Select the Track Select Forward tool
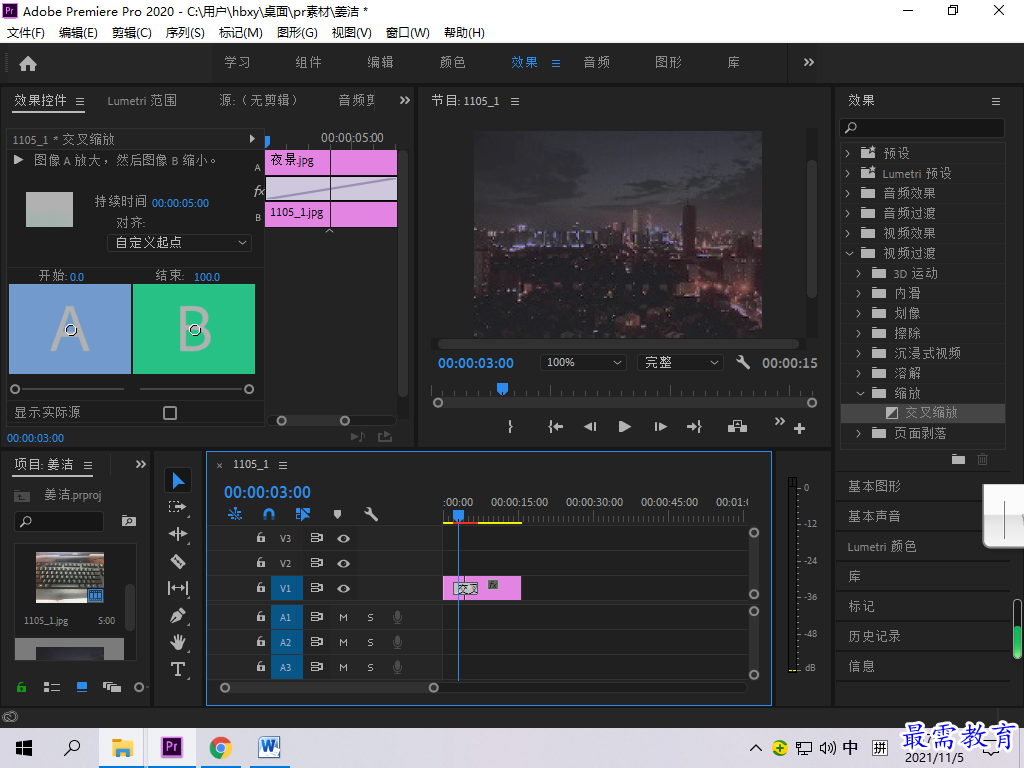This screenshot has width=1024, height=768. pos(178,507)
